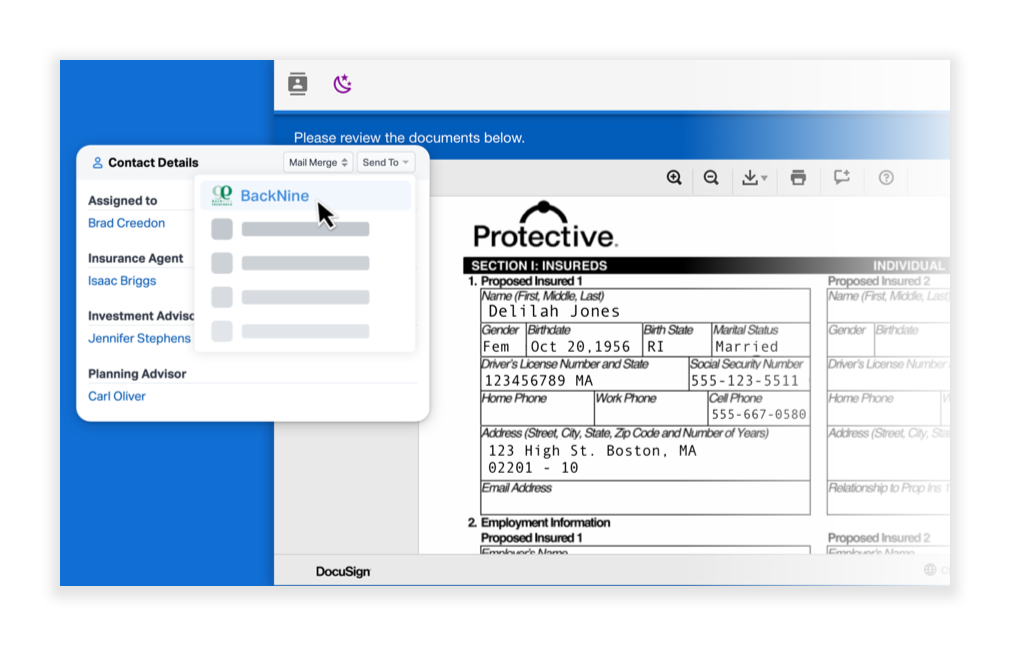Click the Proposed Insured 2 name field

(x=888, y=306)
